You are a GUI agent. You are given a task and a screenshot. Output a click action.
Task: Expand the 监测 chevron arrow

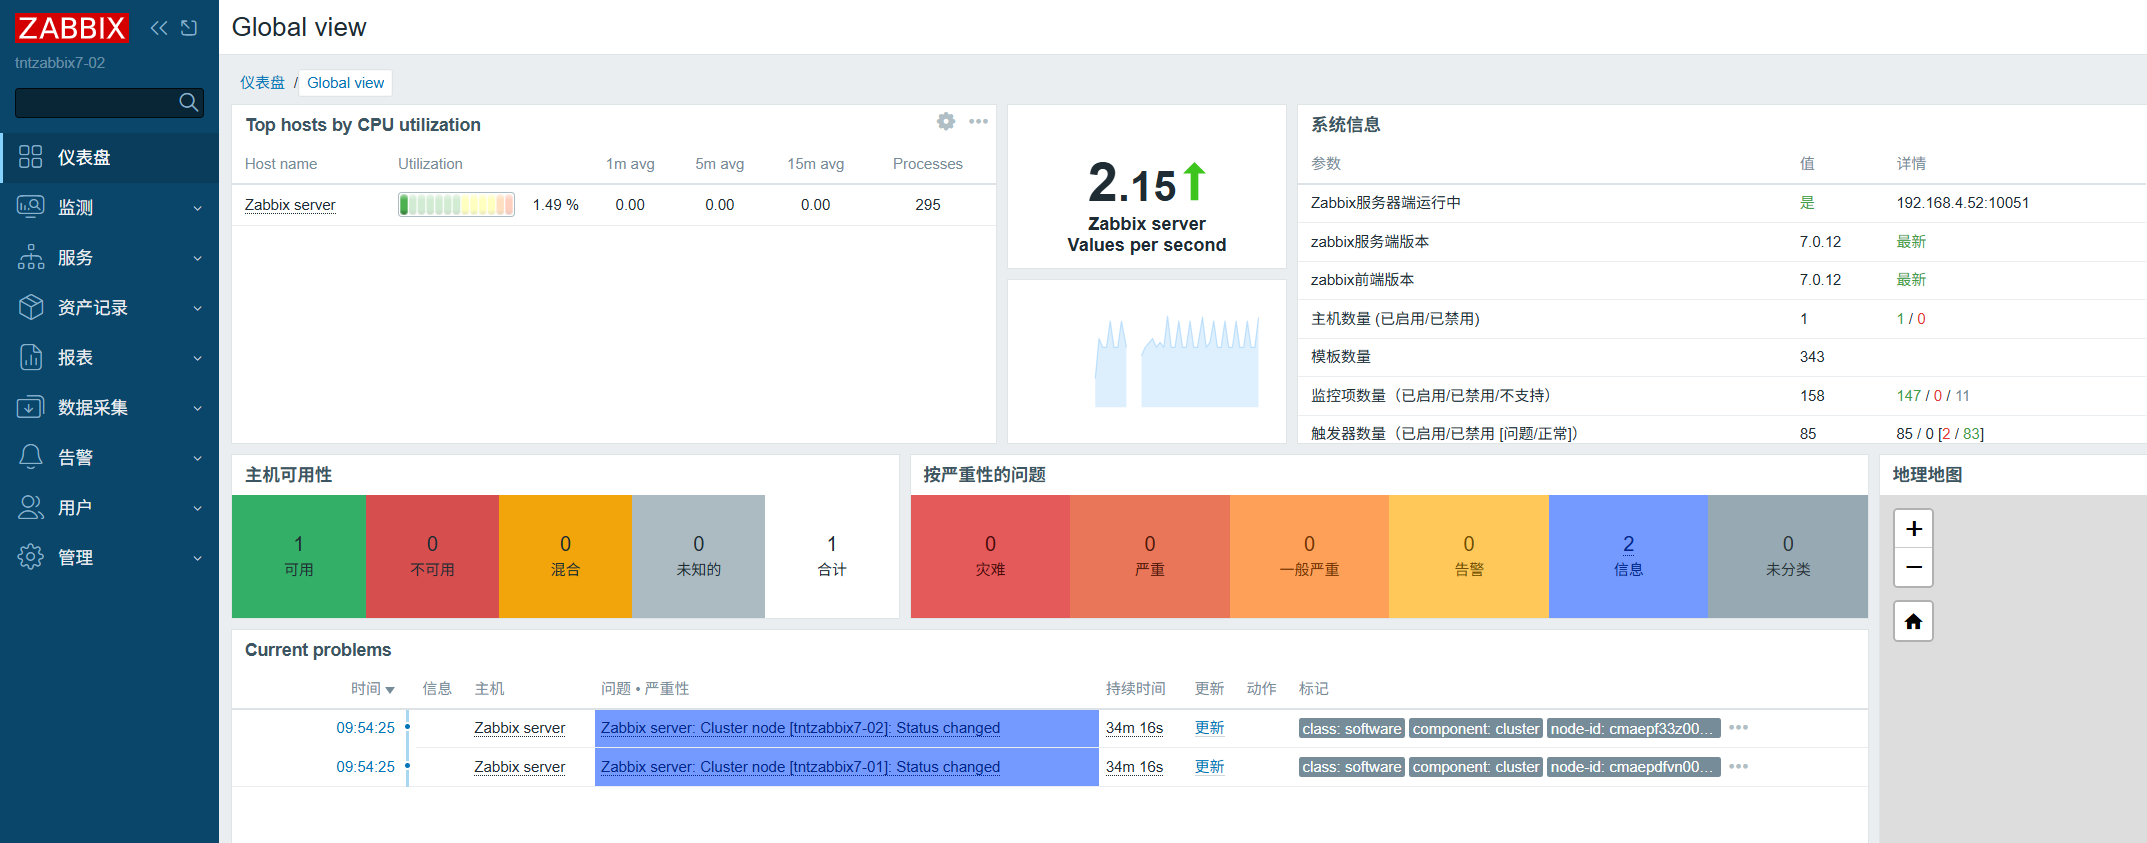click(x=197, y=209)
